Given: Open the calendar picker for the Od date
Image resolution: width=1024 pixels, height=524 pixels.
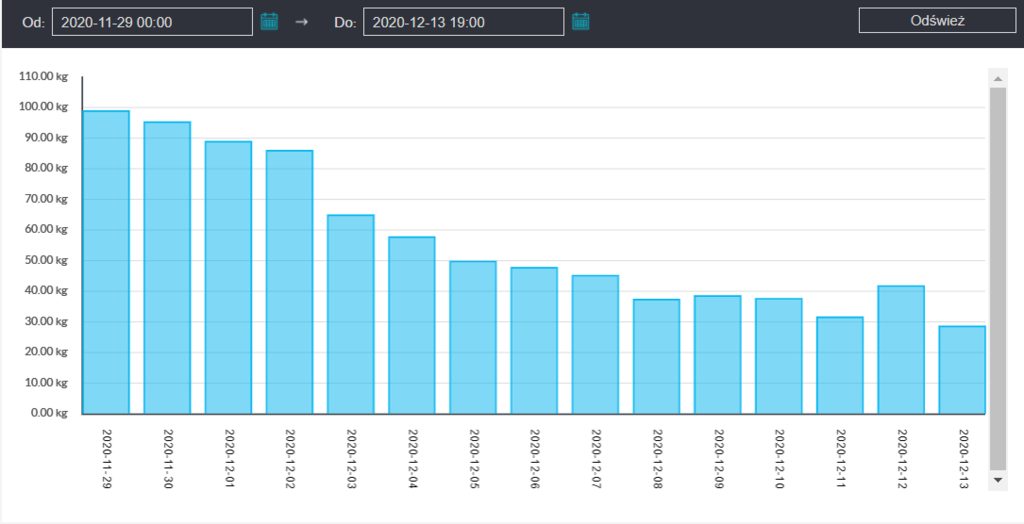Looking at the screenshot, I should [x=269, y=21].
